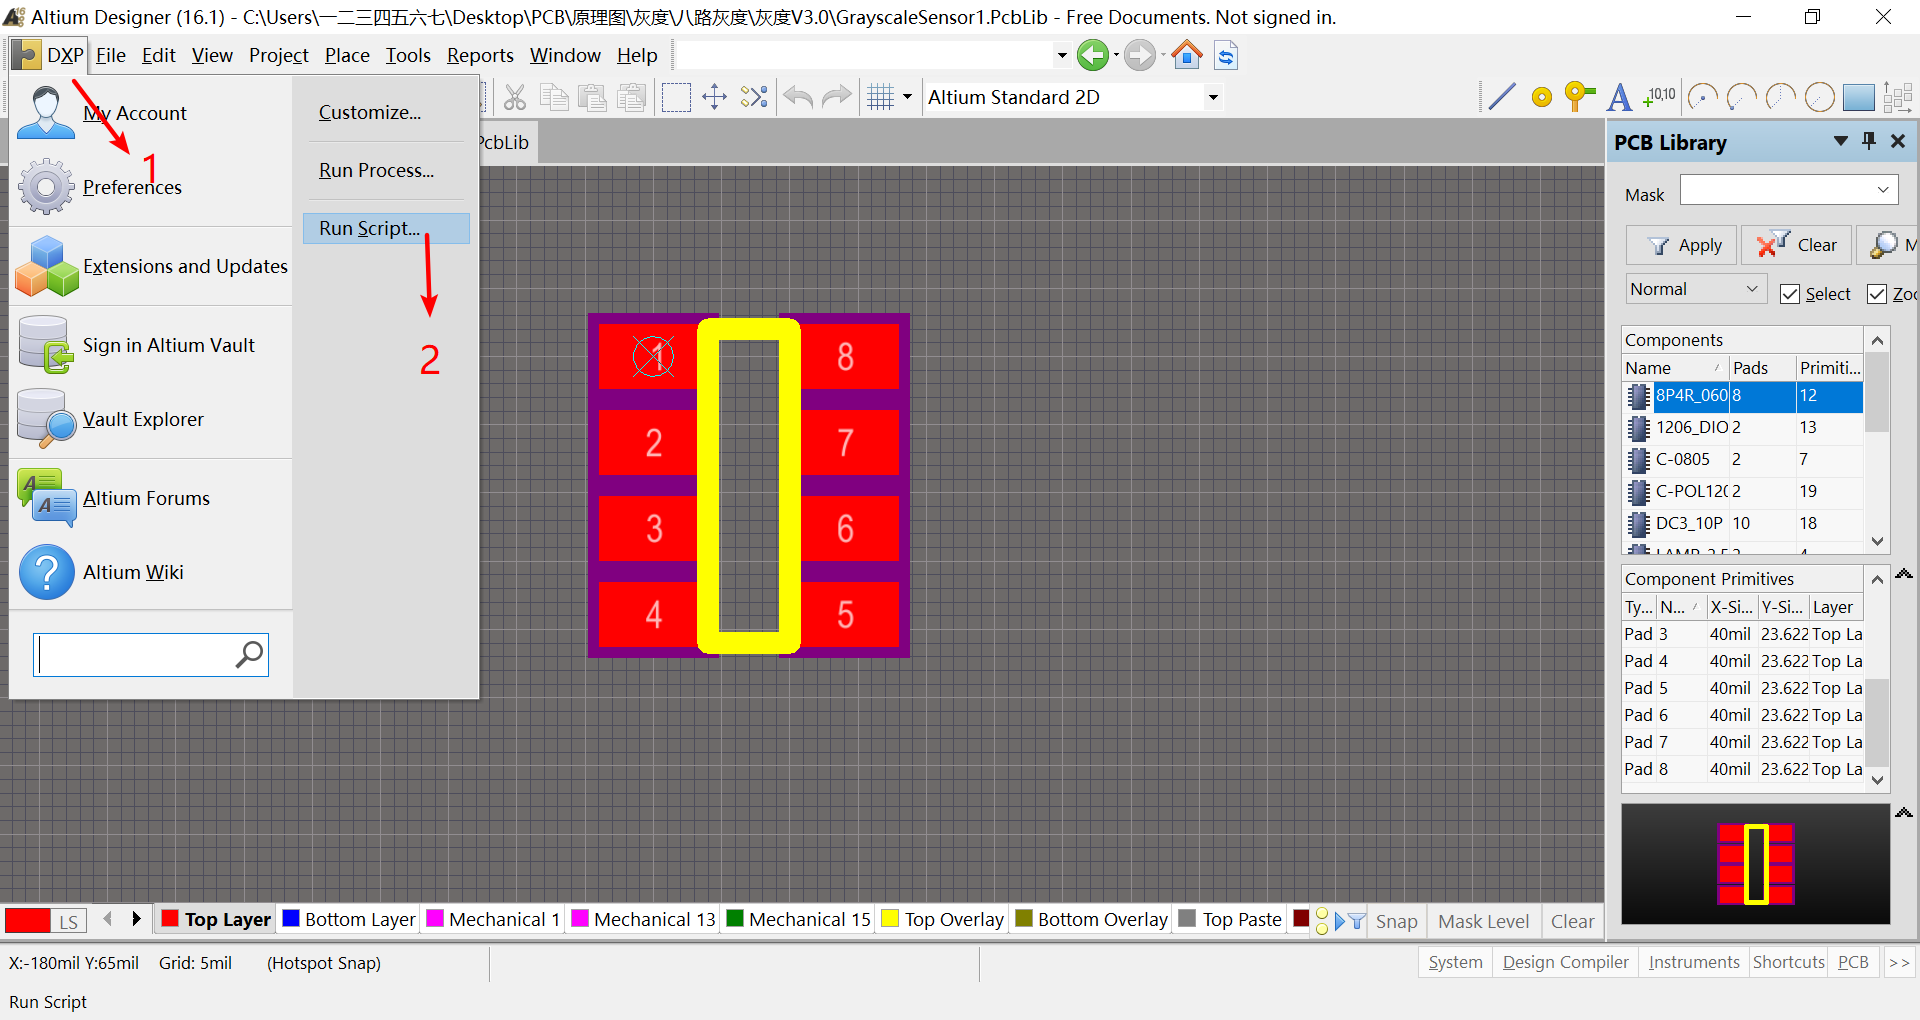This screenshot has height=1020, width=1920.
Task: Choose Run Script from the DXP menu
Action: coord(369,228)
